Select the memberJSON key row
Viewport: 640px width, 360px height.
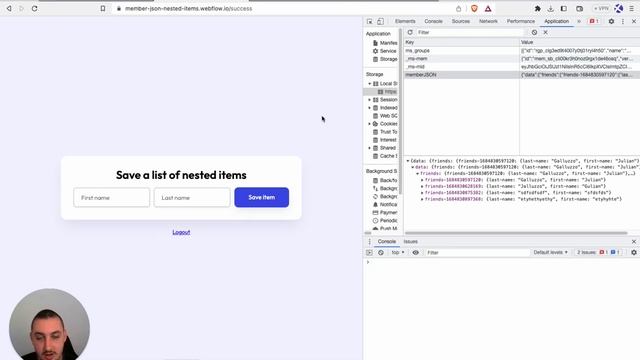click(522, 75)
